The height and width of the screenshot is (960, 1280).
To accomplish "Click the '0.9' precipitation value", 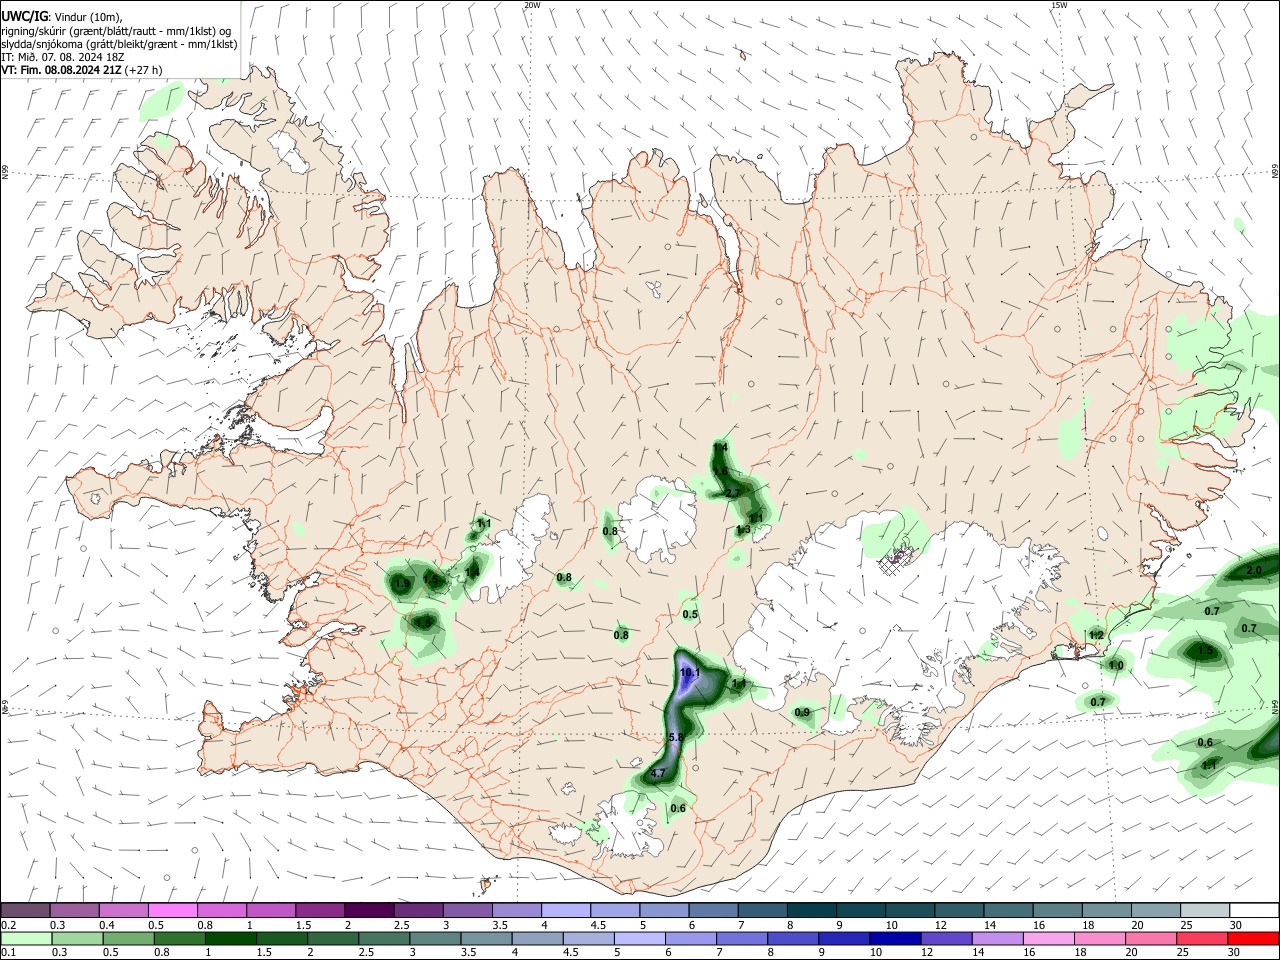I will (x=802, y=712).
